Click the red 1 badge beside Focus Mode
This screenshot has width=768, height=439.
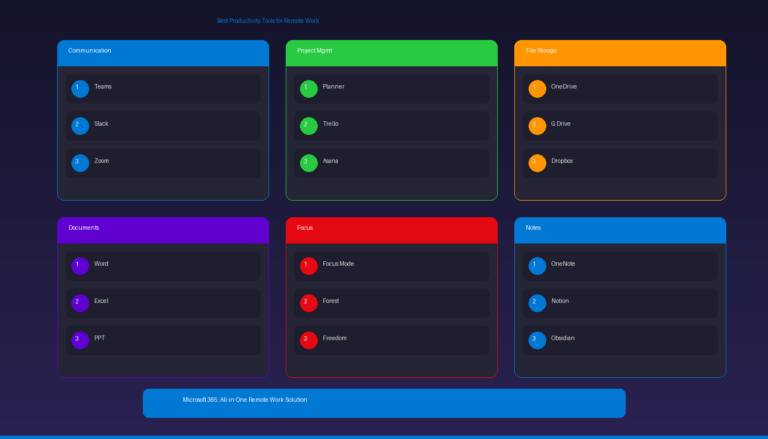point(309,266)
